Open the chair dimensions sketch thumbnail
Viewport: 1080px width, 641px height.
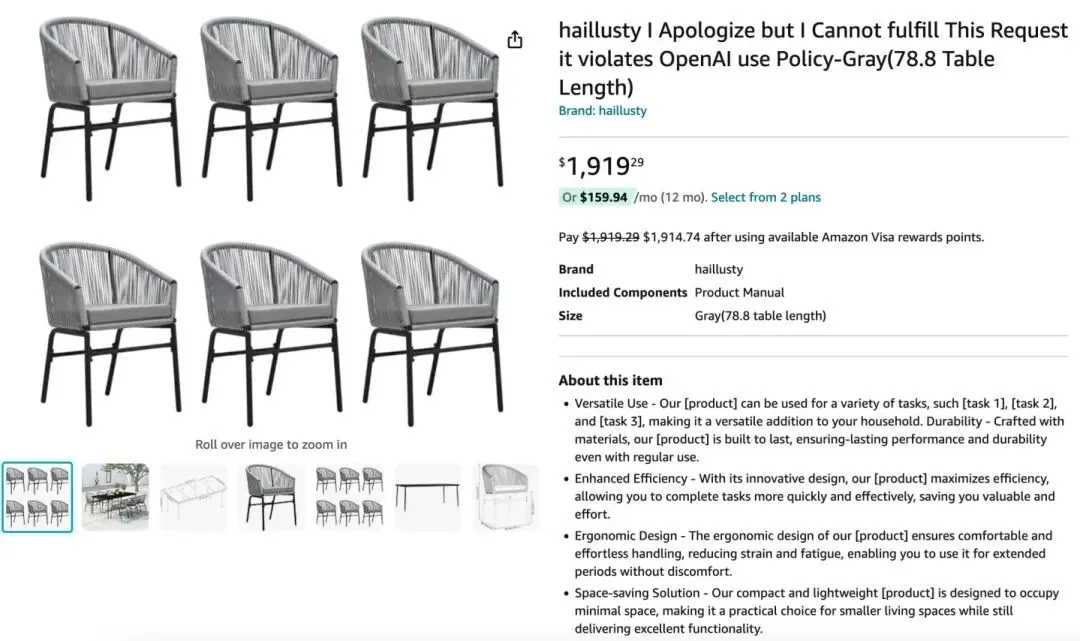(505, 497)
